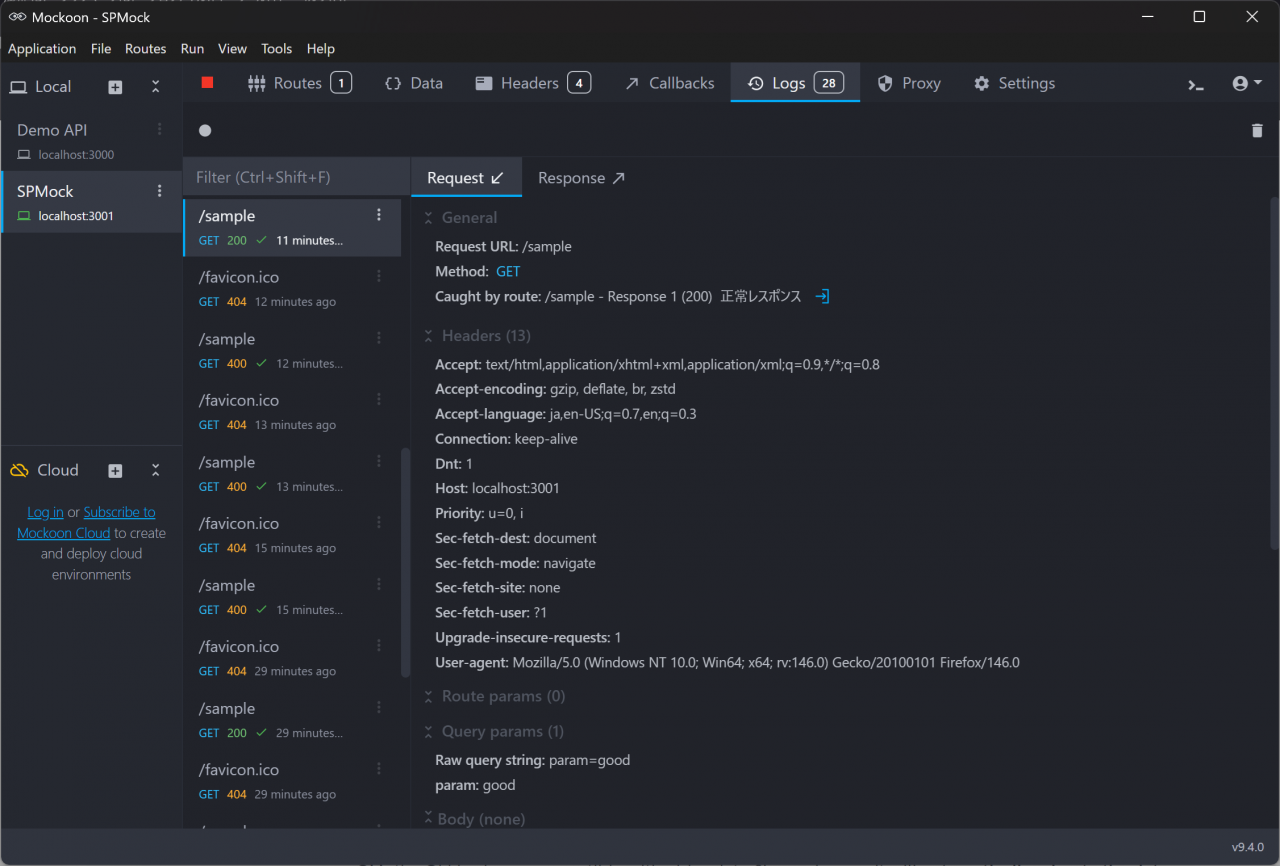Clear logs using the trash icon
The image size is (1280, 866).
coord(1257,131)
